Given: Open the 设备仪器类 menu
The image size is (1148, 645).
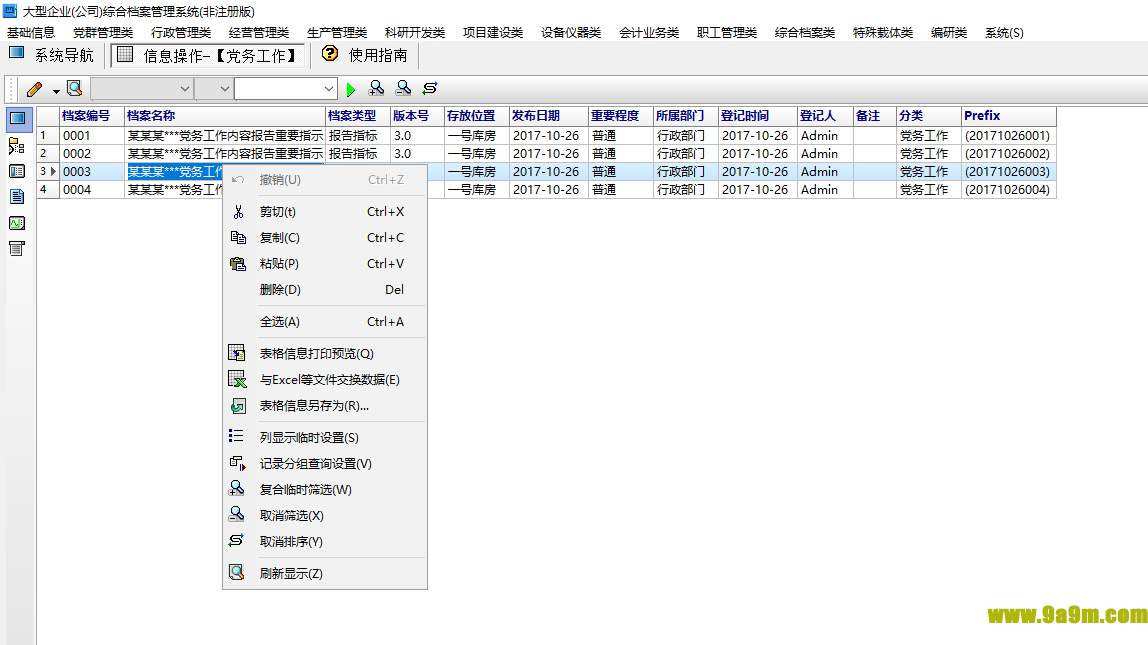Looking at the screenshot, I should click(x=571, y=33).
